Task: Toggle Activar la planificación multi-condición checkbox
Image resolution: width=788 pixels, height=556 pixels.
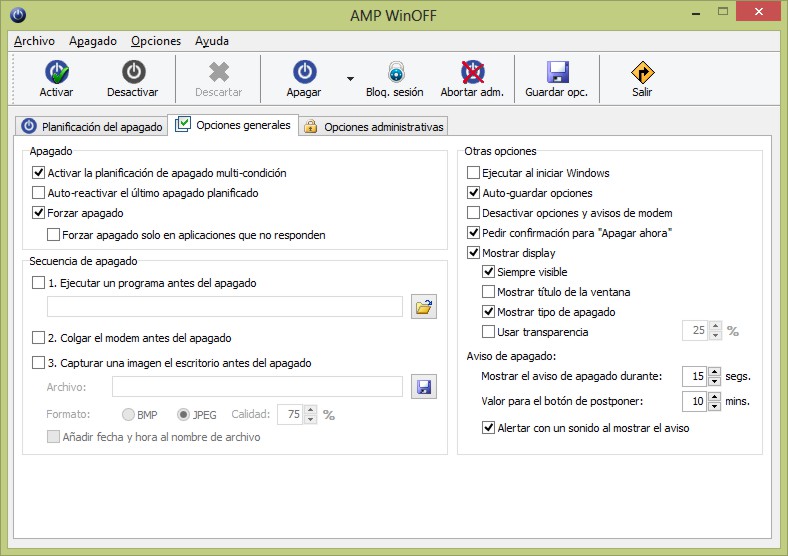Action: 38,173
